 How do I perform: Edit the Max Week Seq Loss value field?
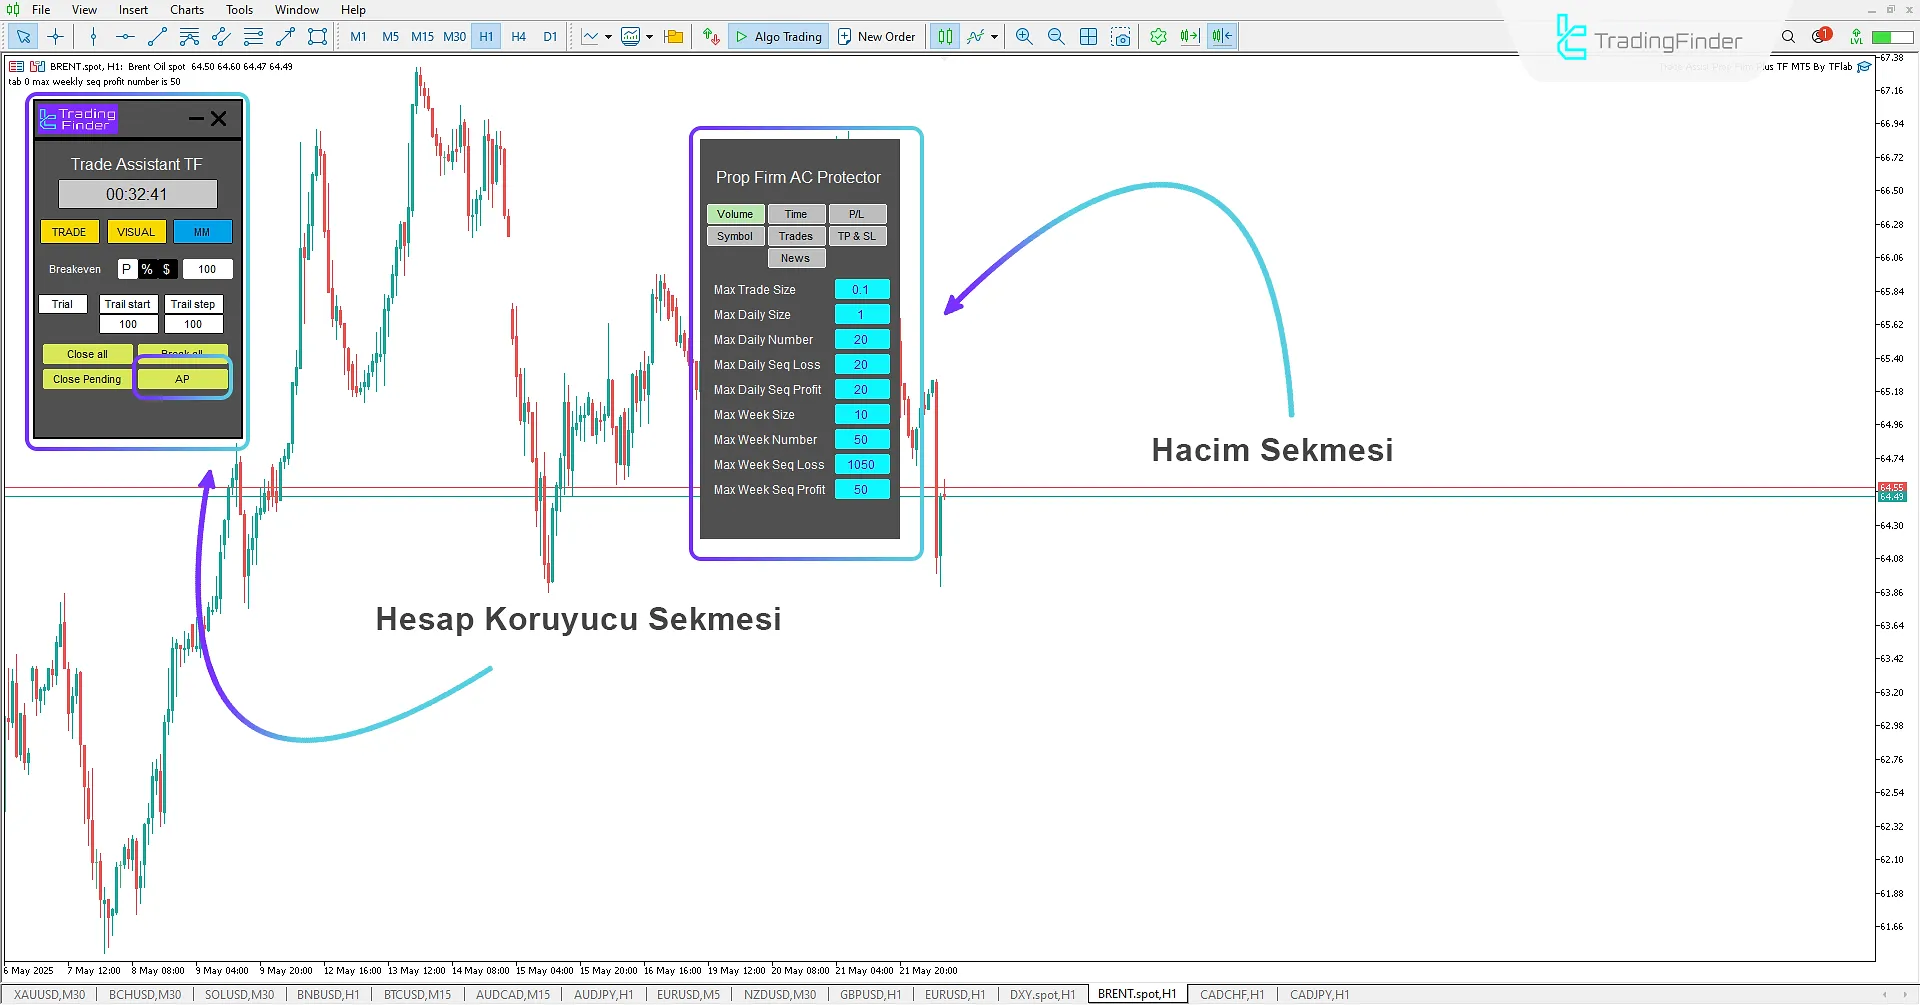click(x=862, y=464)
